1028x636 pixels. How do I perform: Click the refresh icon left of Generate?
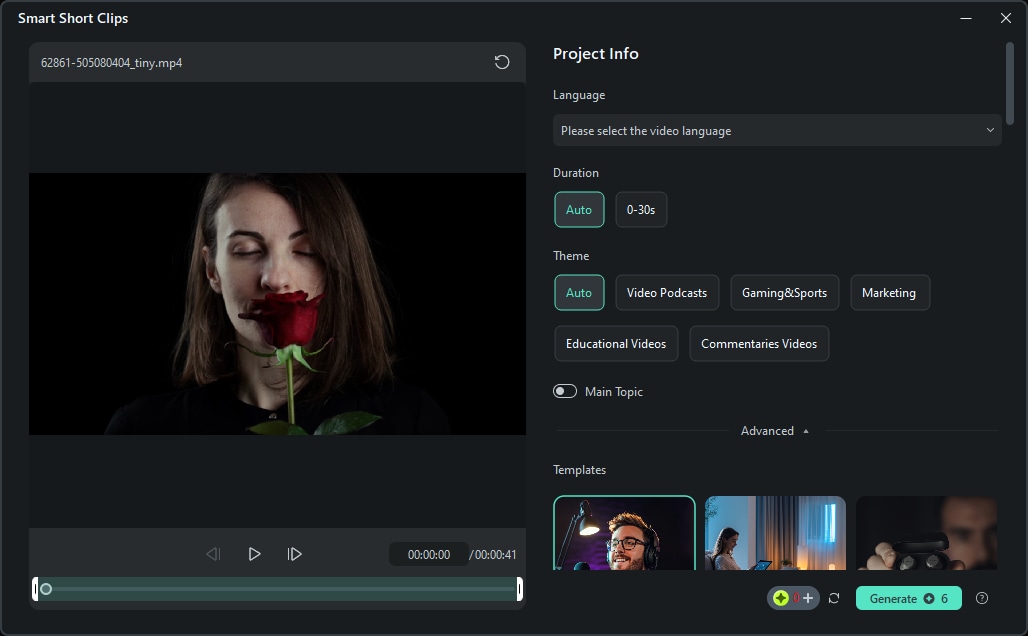tap(834, 598)
